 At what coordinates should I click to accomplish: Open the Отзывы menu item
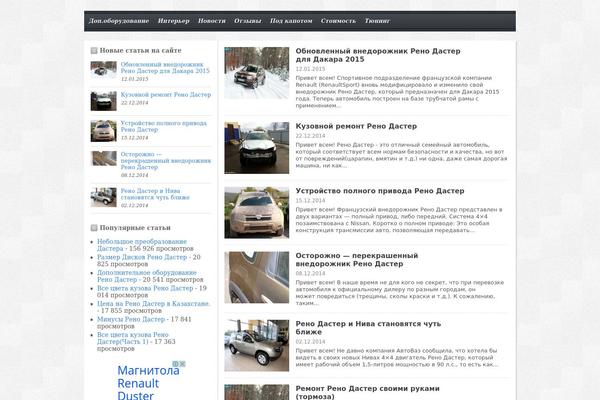(x=248, y=21)
